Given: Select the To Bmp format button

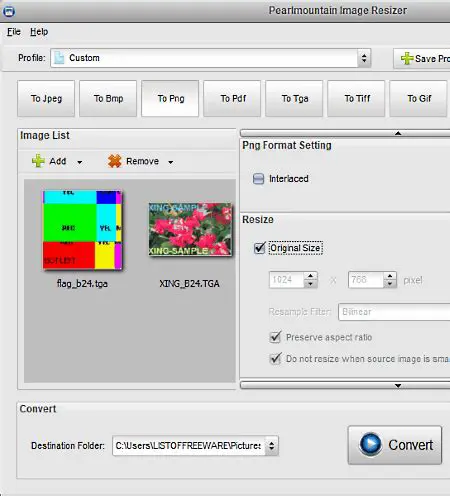Looking at the screenshot, I should [108, 98].
